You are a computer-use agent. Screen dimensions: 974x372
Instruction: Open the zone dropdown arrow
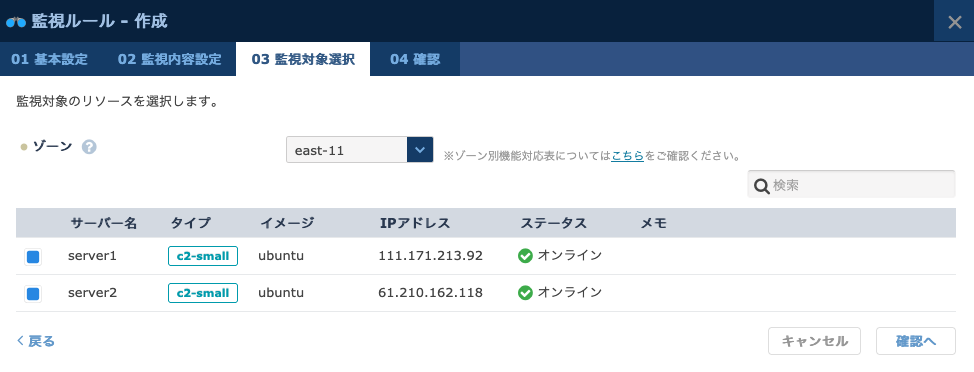420,150
